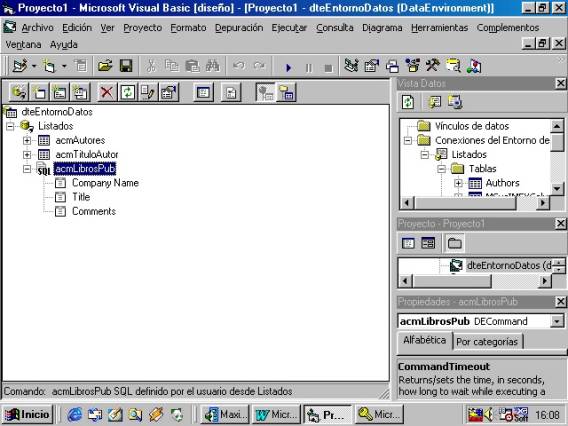
Task: Open the Consulta menu
Action: coord(334,28)
